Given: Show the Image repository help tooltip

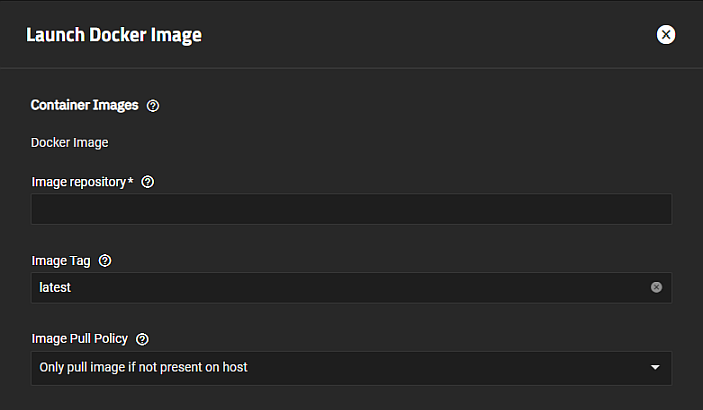Looking at the screenshot, I should (148, 182).
